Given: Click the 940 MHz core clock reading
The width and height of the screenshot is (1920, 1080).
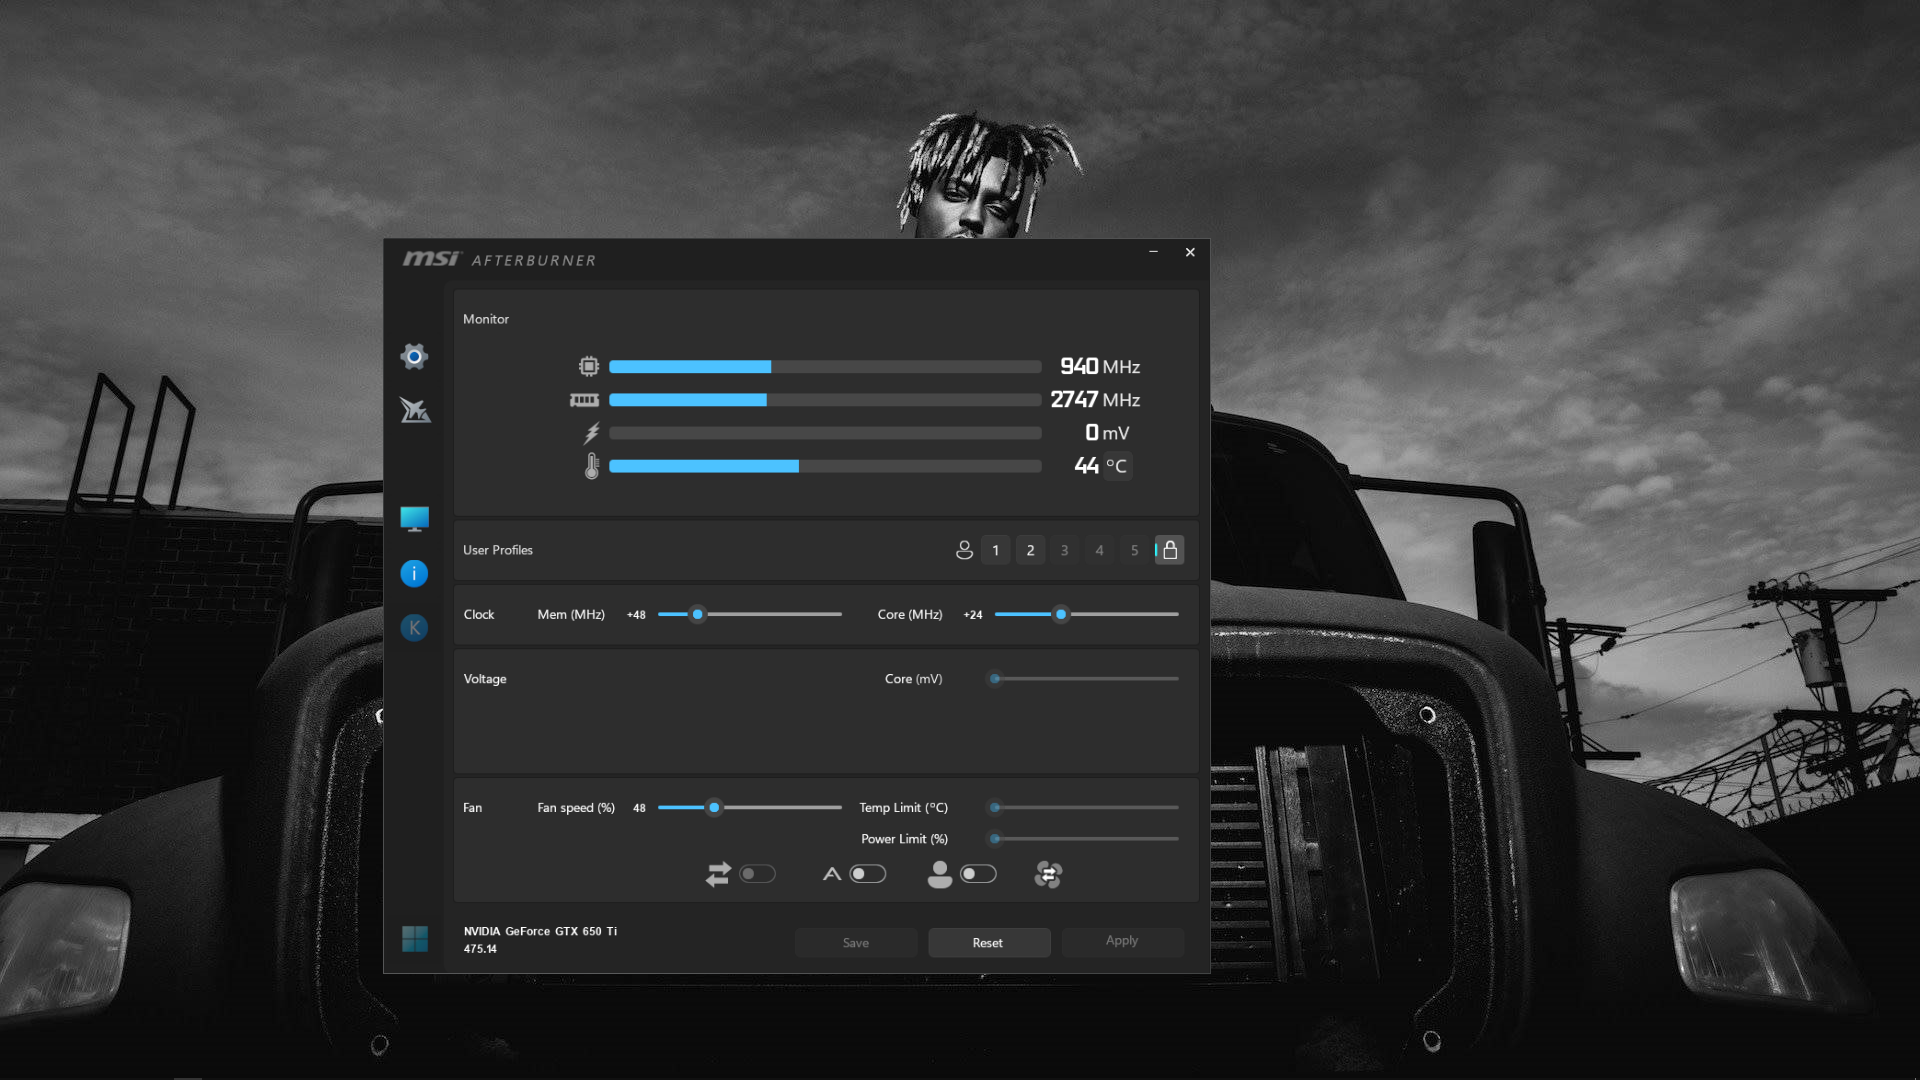Looking at the screenshot, I should pos(1100,366).
